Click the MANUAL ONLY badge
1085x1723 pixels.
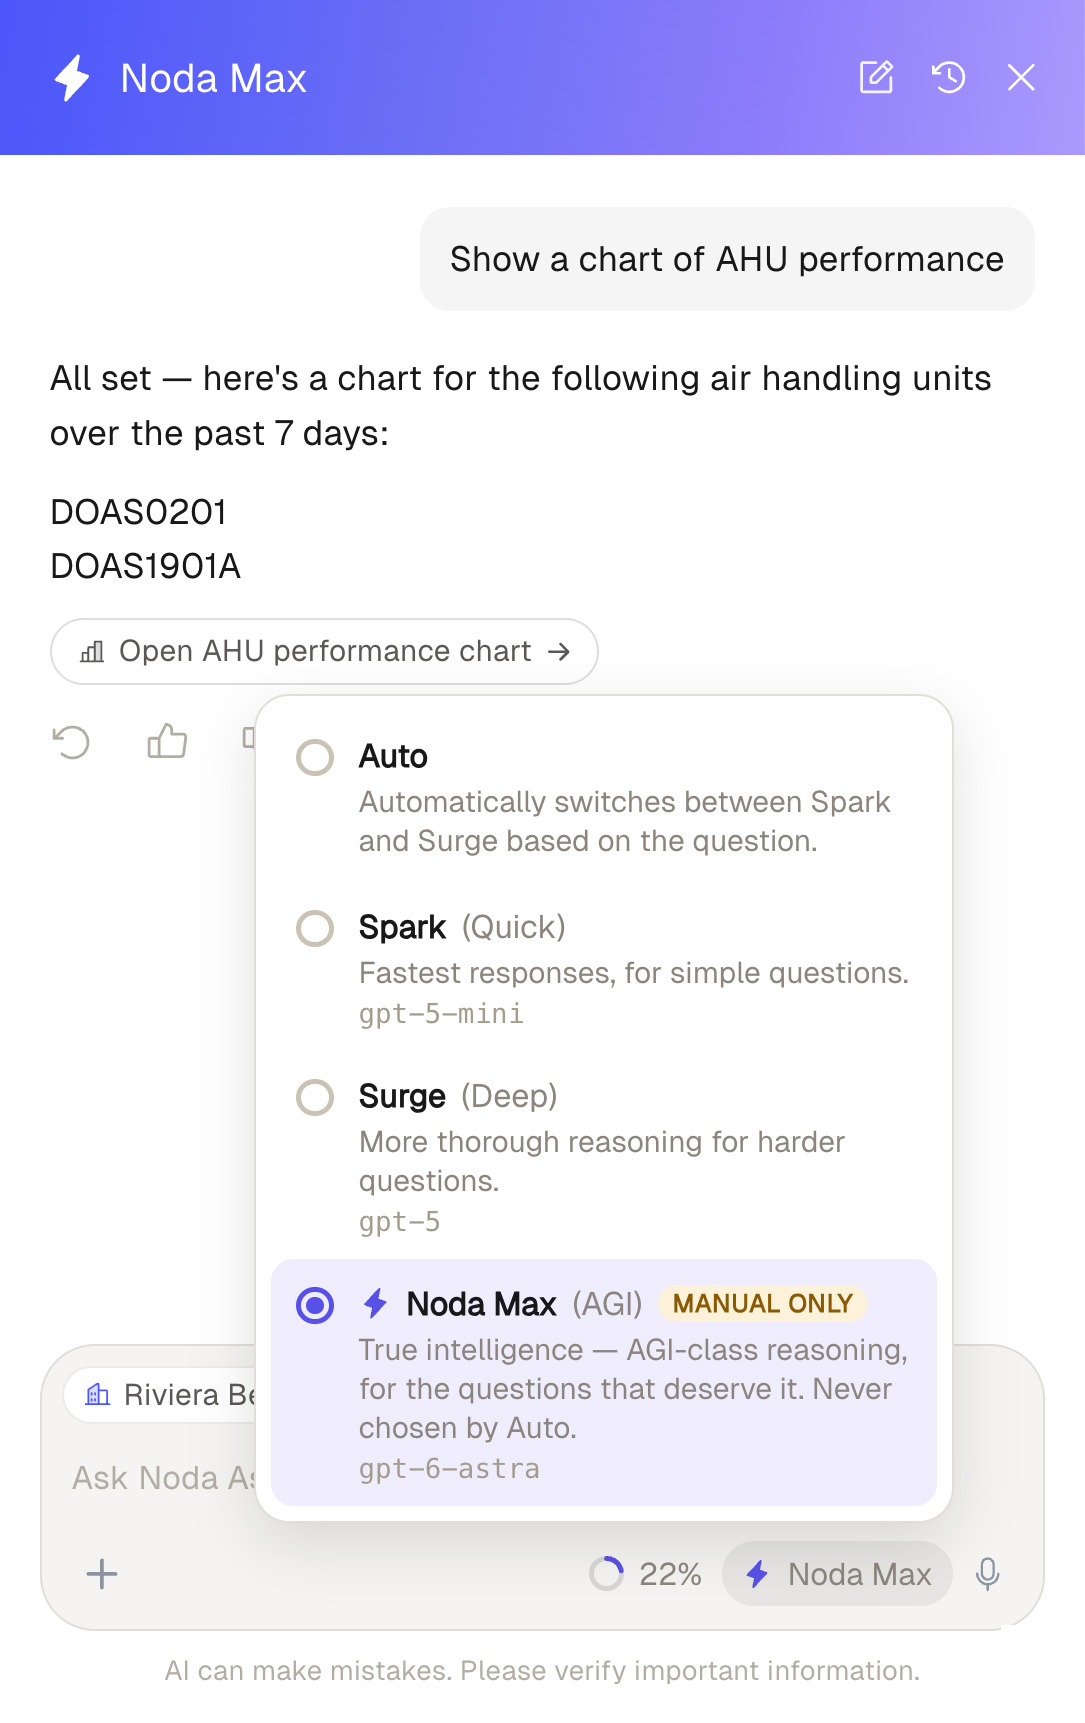pos(762,1303)
